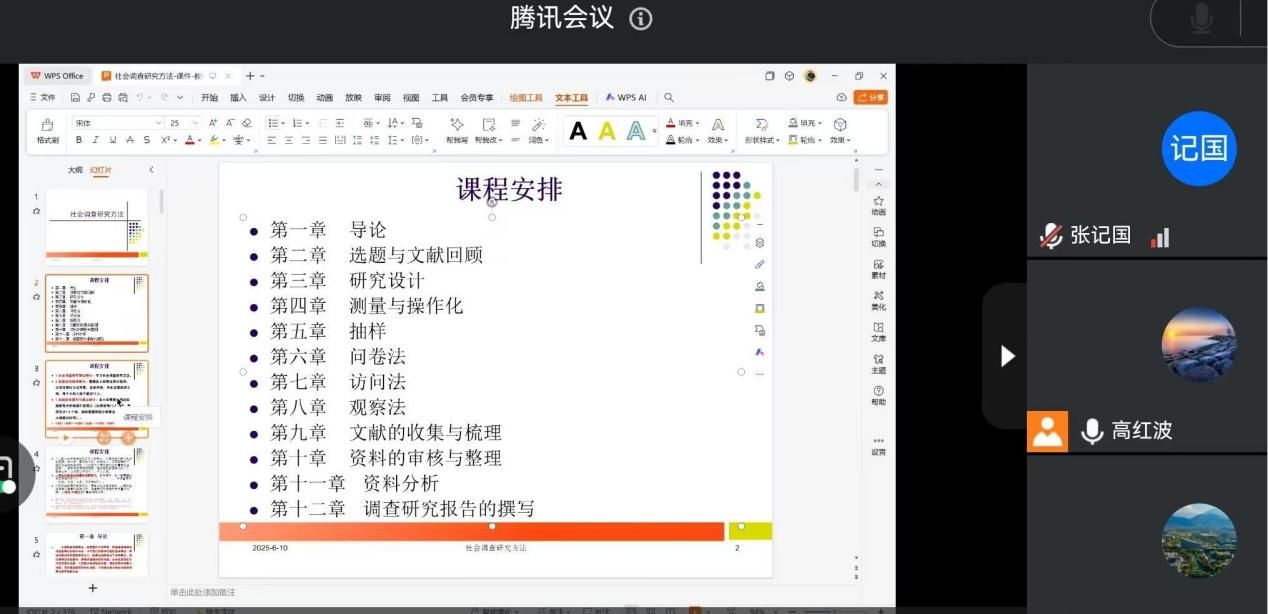Toggle bold formatting

(x=79, y=140)
